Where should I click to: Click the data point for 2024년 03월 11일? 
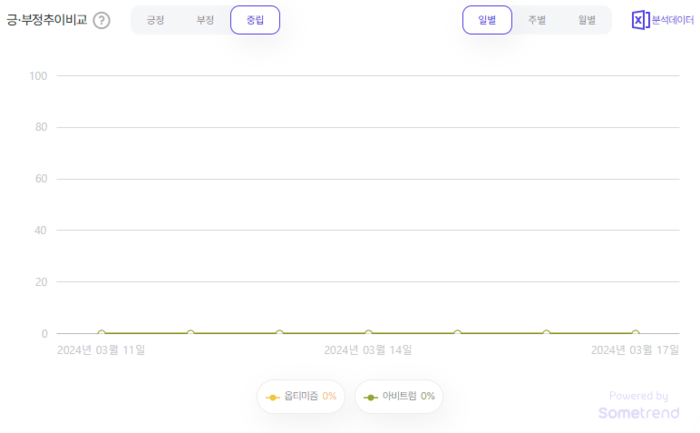(101, 334)
